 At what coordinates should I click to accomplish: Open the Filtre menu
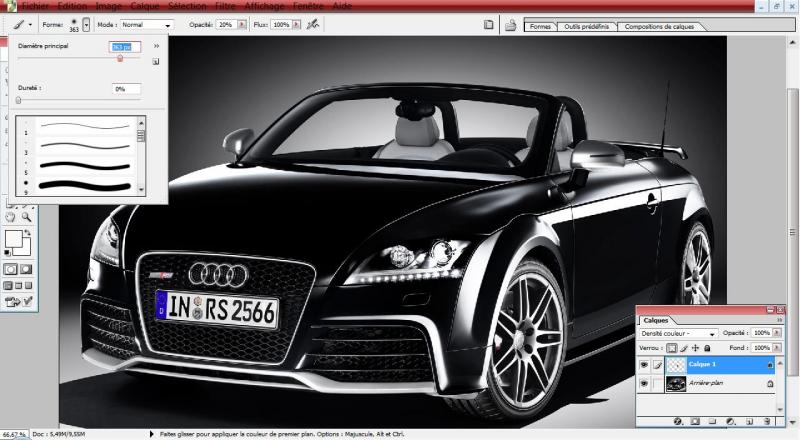coord(225,6)
